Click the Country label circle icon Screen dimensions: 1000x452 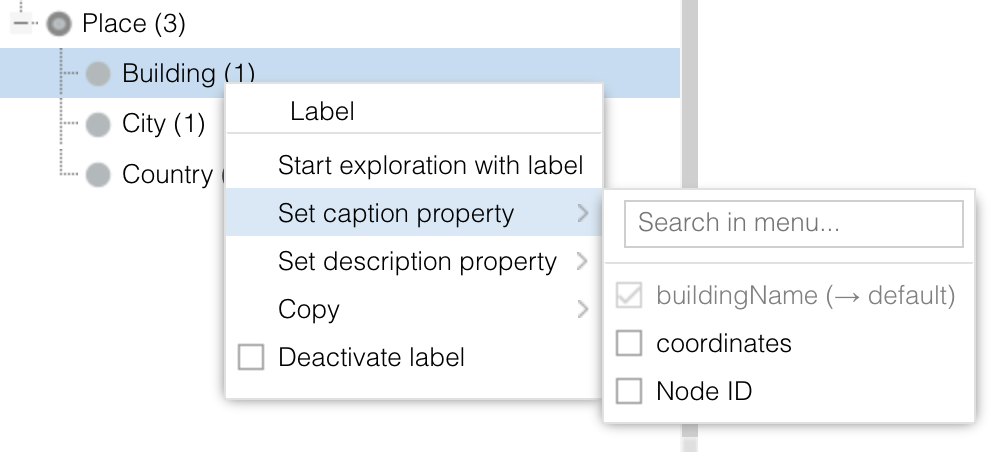coord(98,175)
